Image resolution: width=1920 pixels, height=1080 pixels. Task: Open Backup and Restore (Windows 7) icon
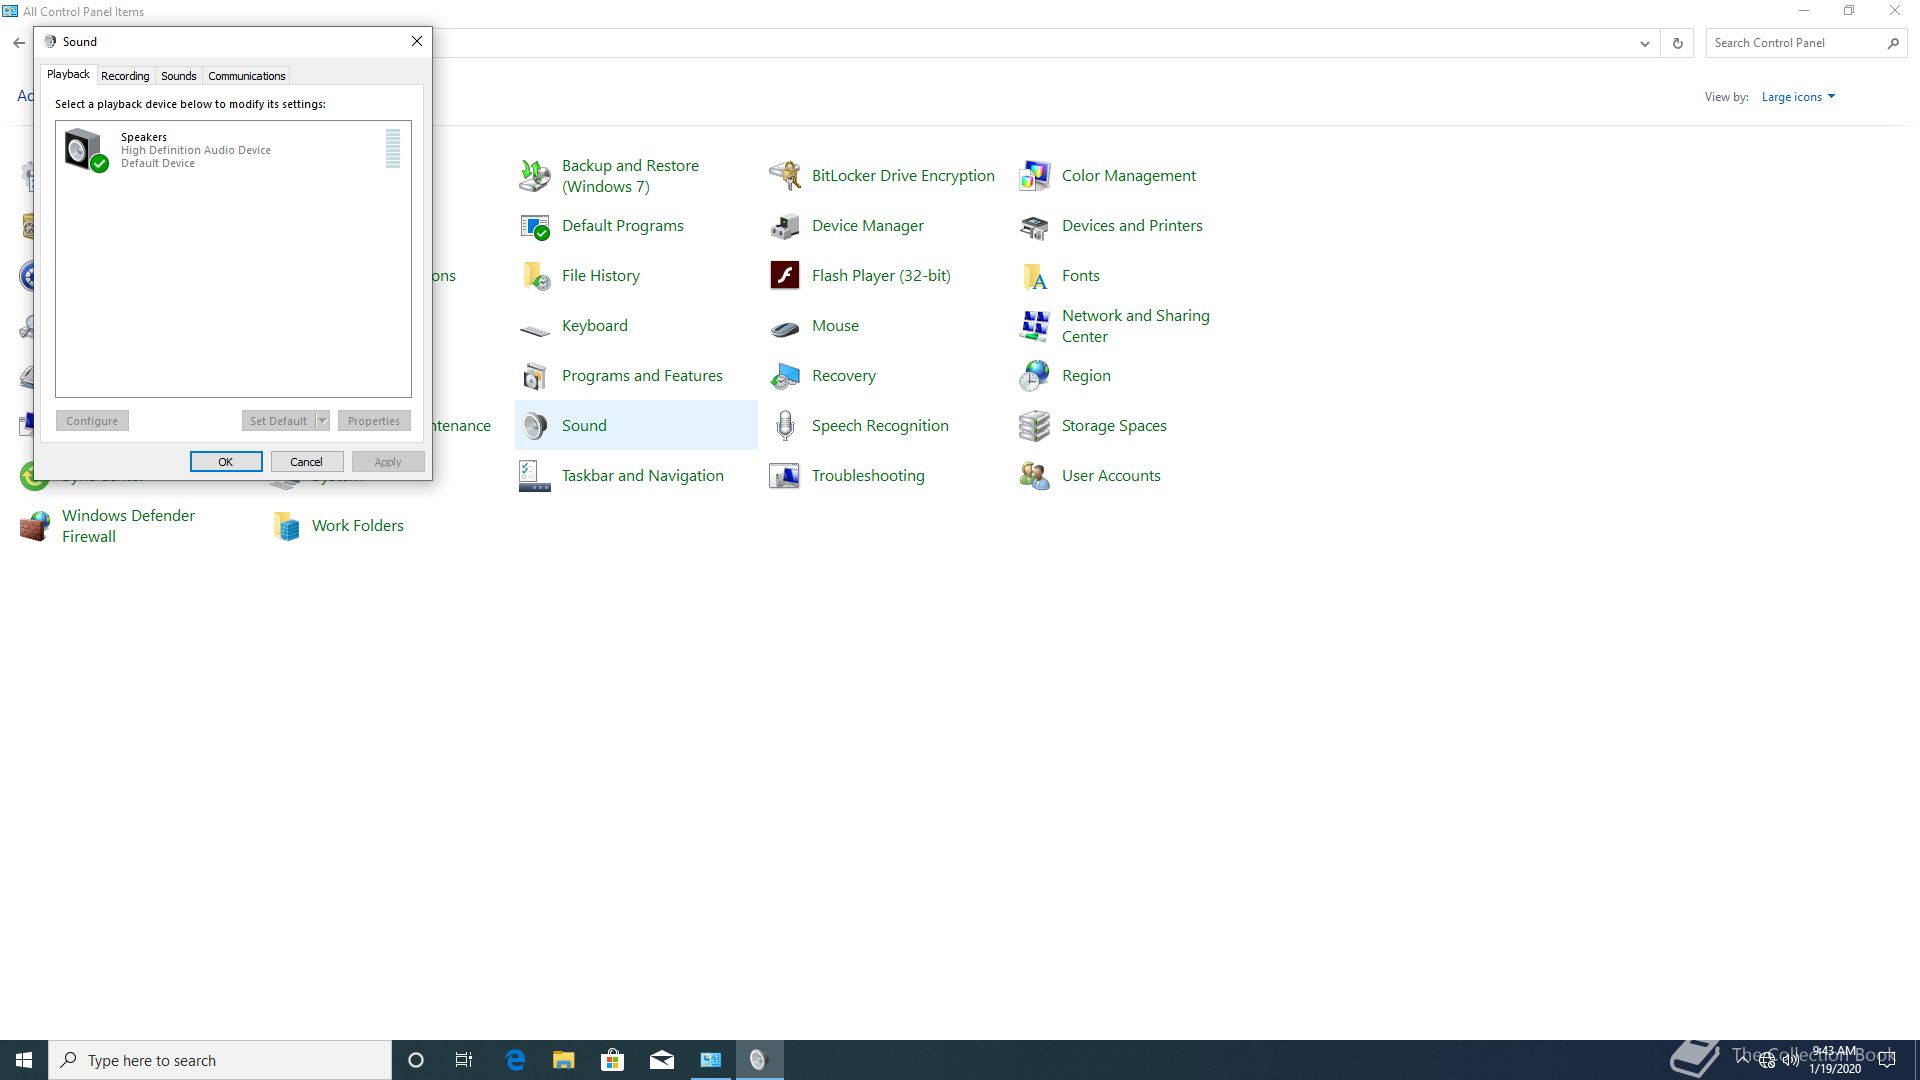(x=535, y=176)
